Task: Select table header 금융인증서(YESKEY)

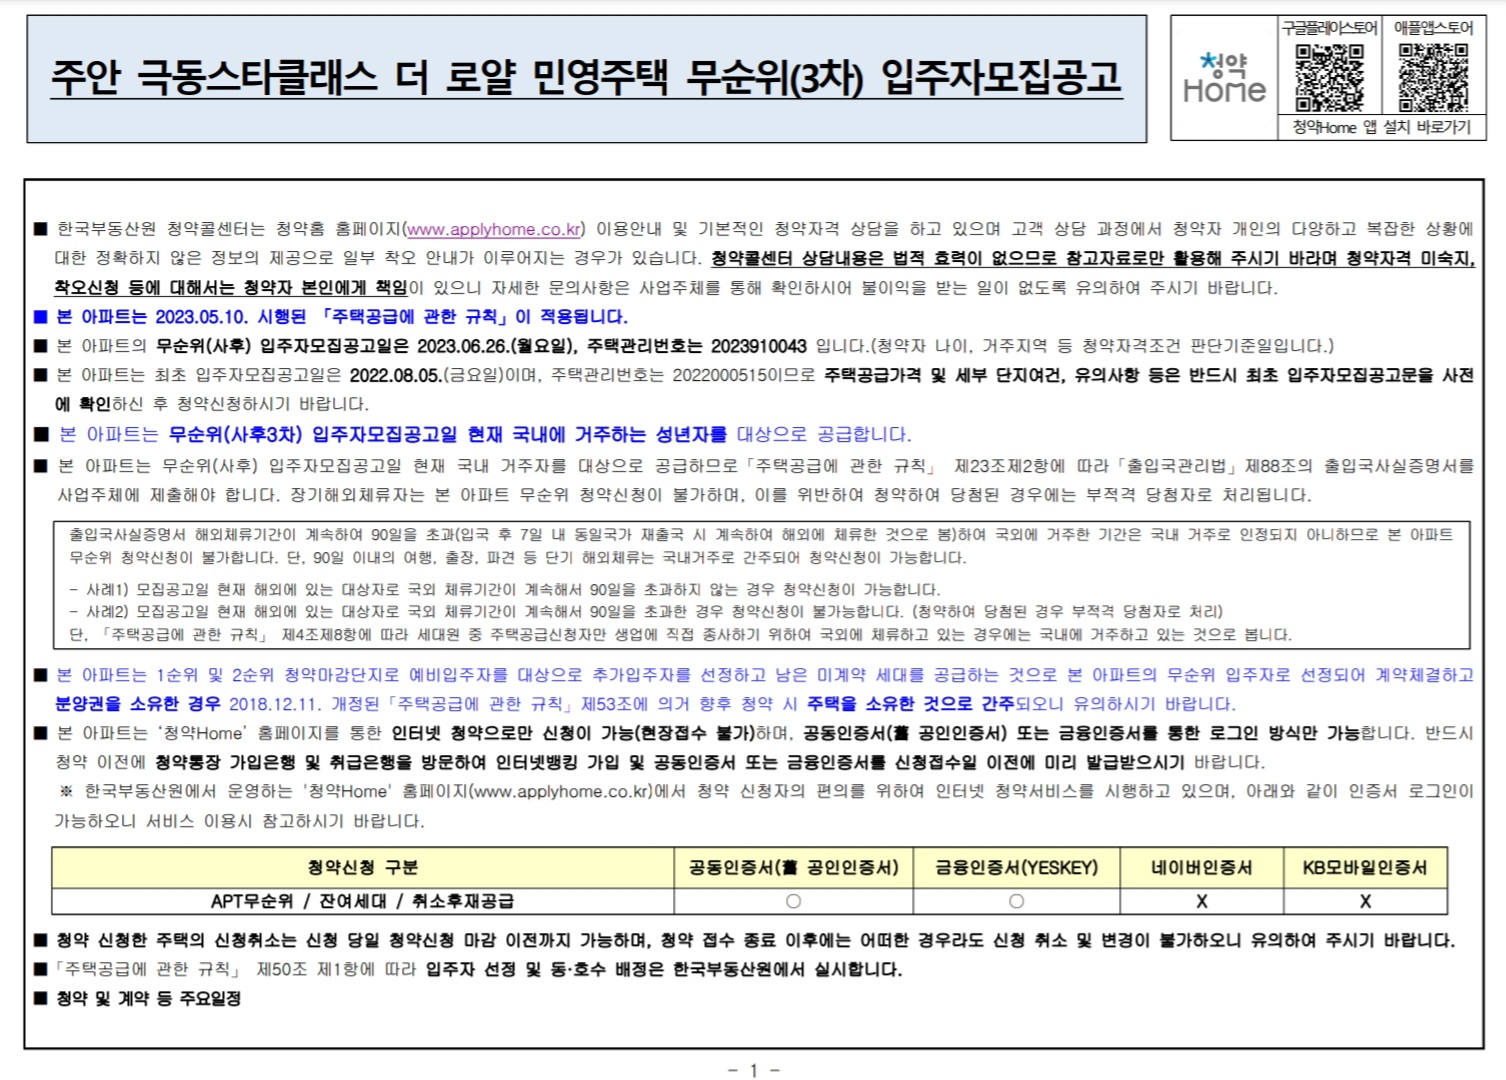Action: tap(1017, 867)
